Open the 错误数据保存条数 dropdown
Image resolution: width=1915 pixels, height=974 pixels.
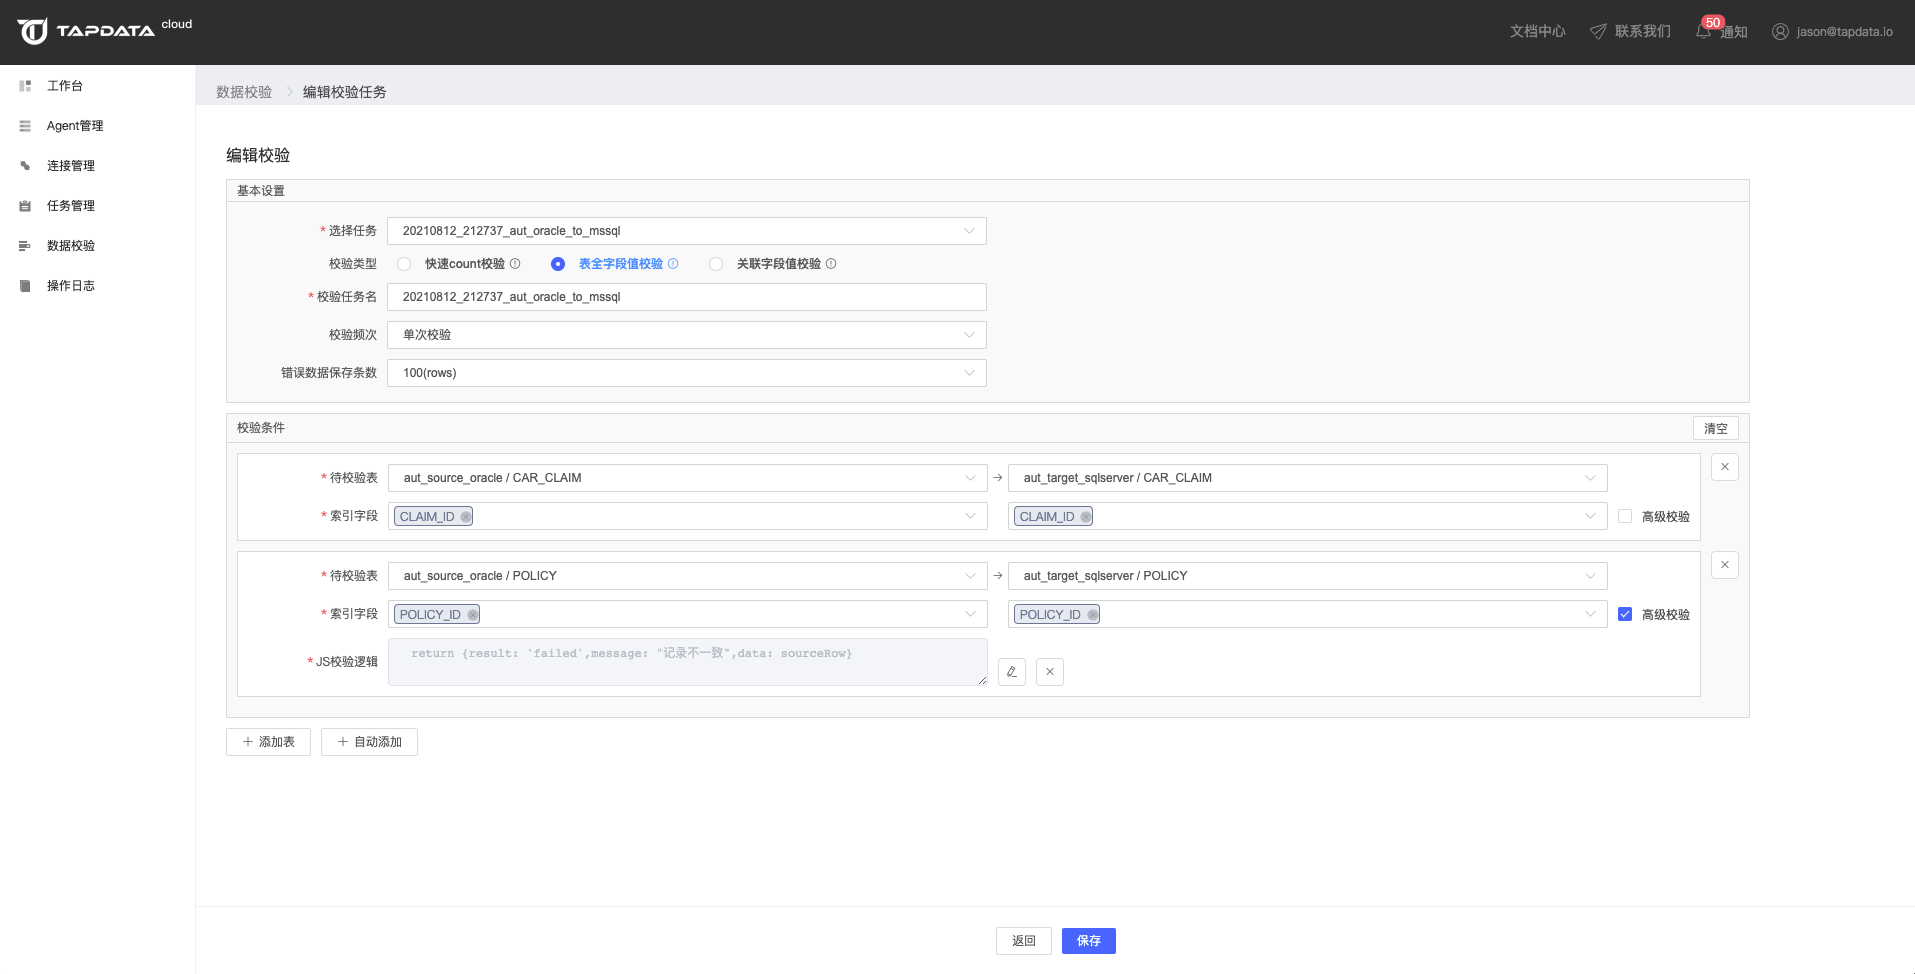[686, 373]
